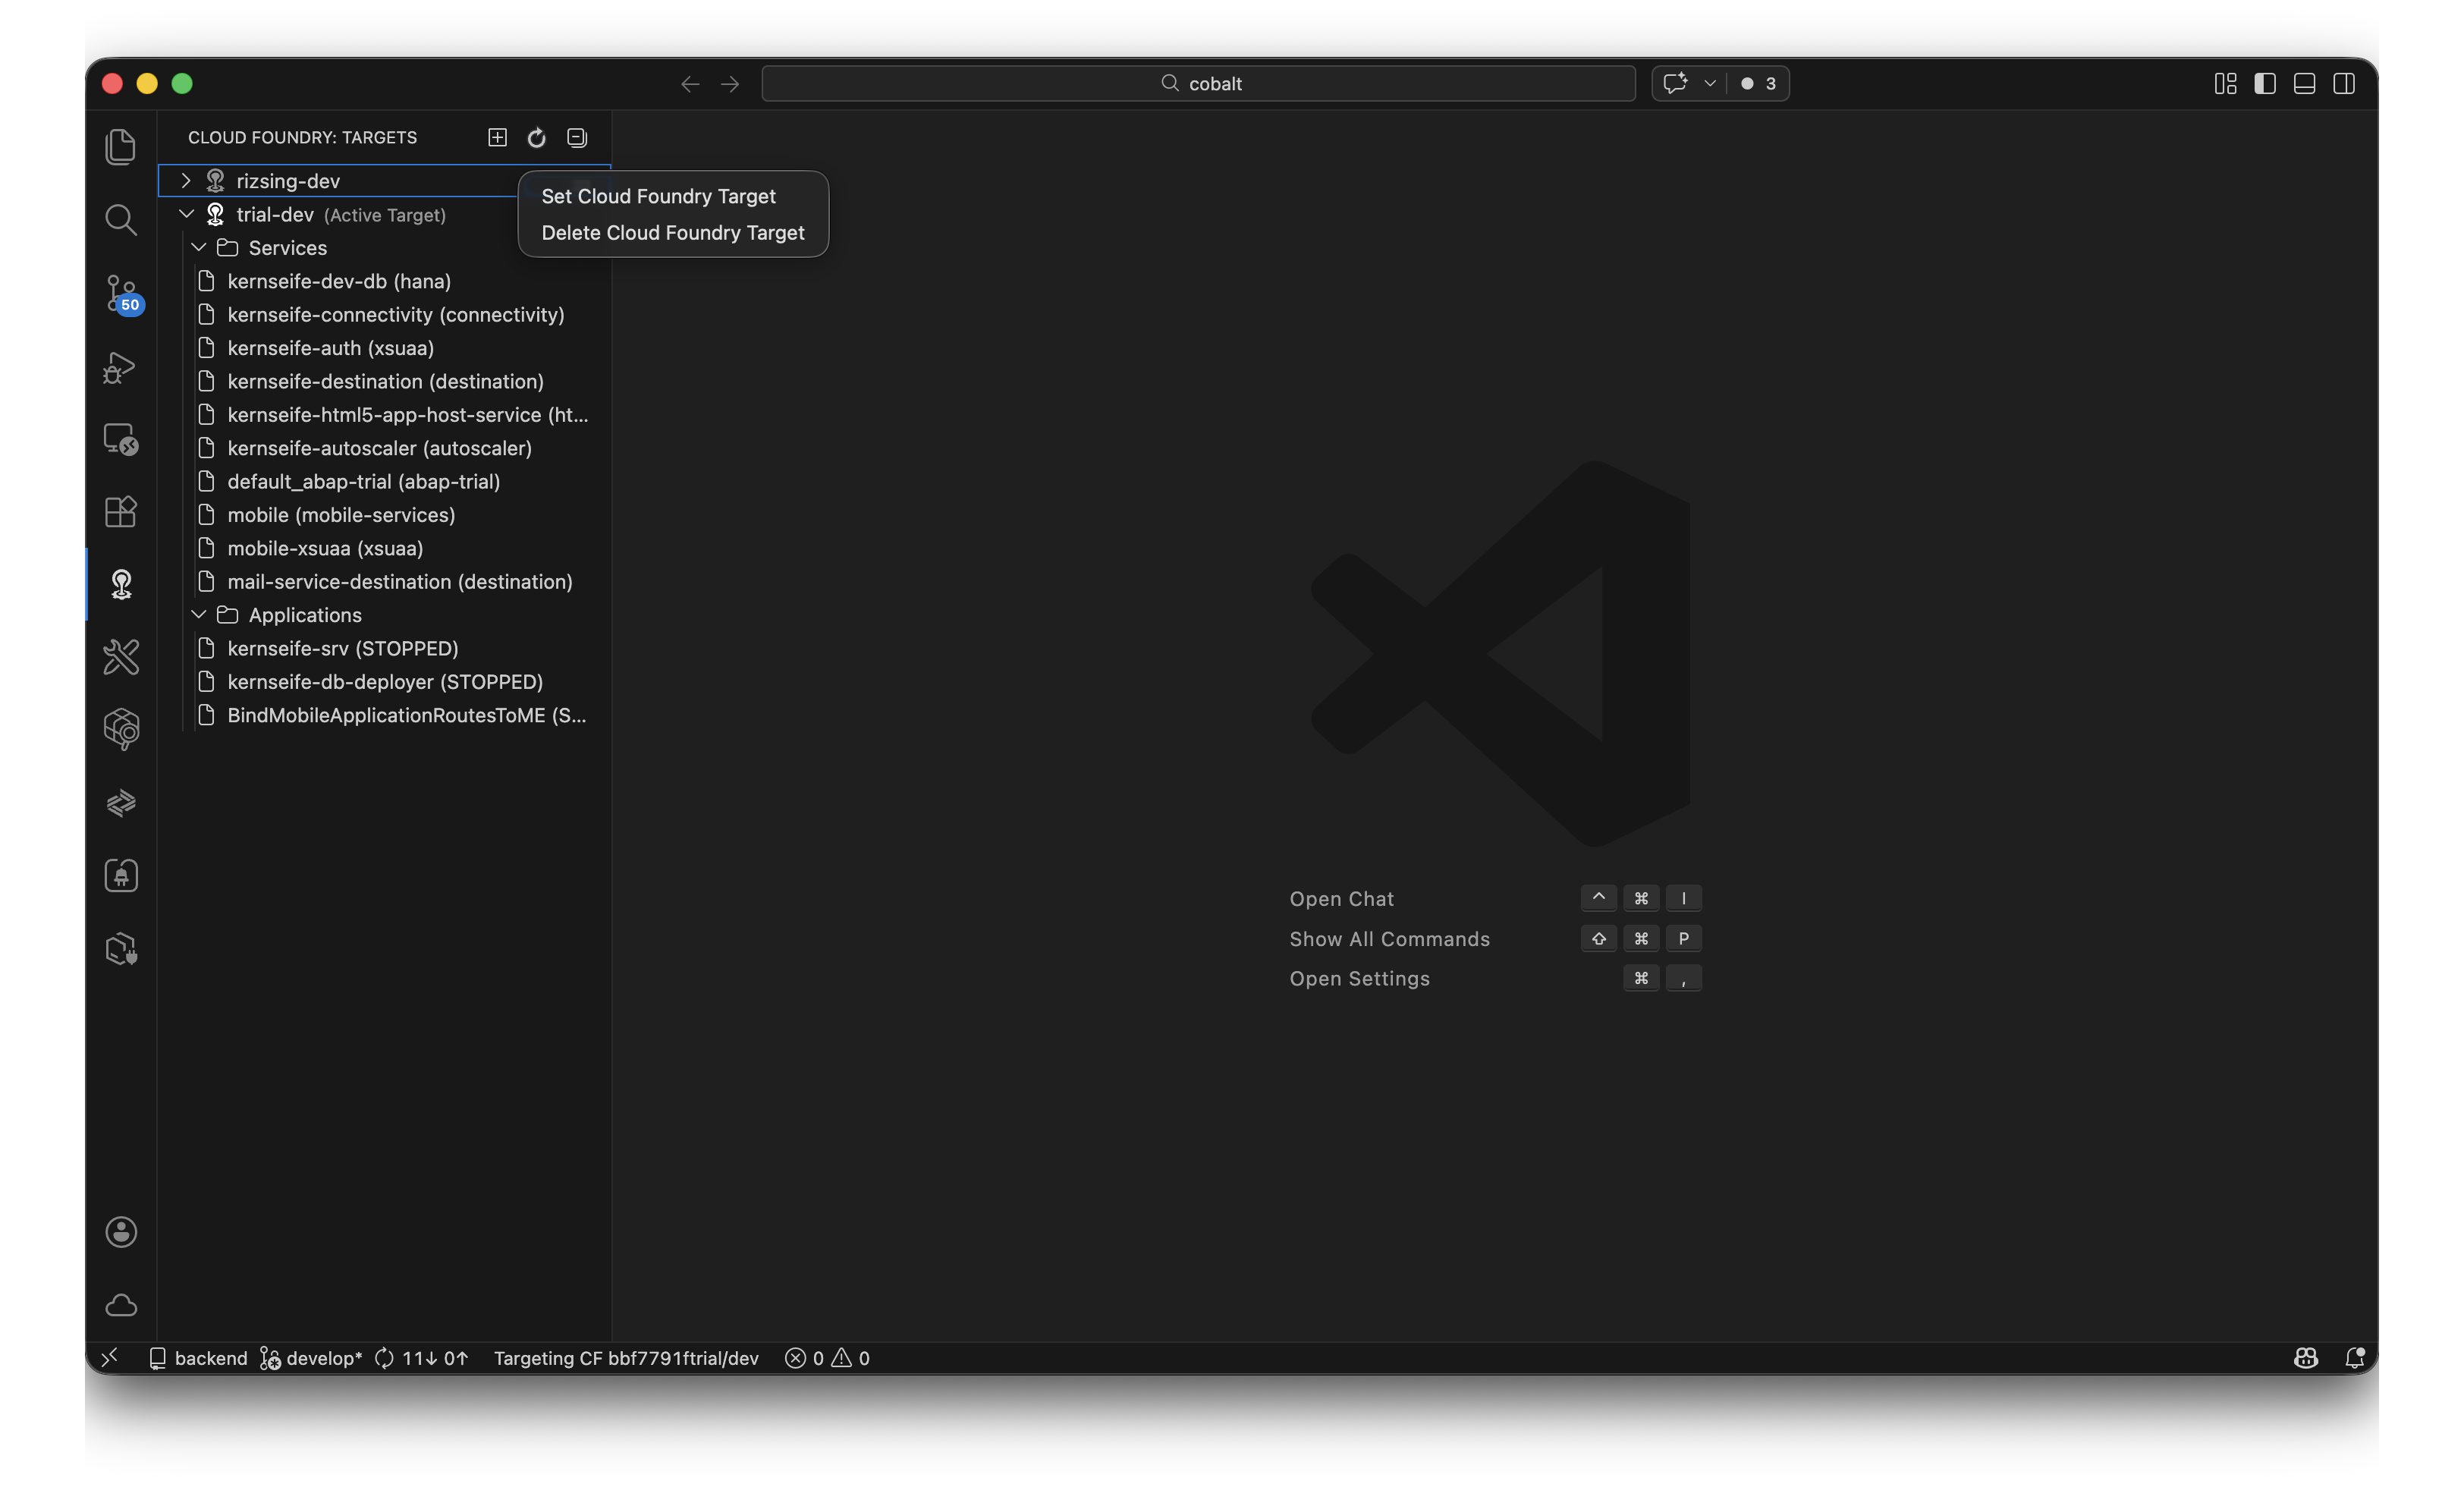Choose Delete Cloud Foundry Target menu item
The image size is (2464, 1487).
(x=672, y=233)
